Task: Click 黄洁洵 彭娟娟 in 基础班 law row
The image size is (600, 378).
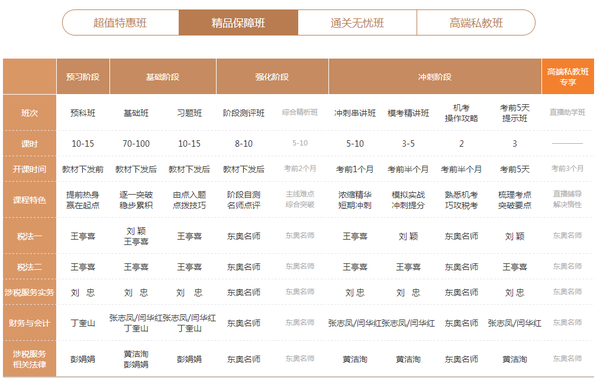Action: coord(136,359)
